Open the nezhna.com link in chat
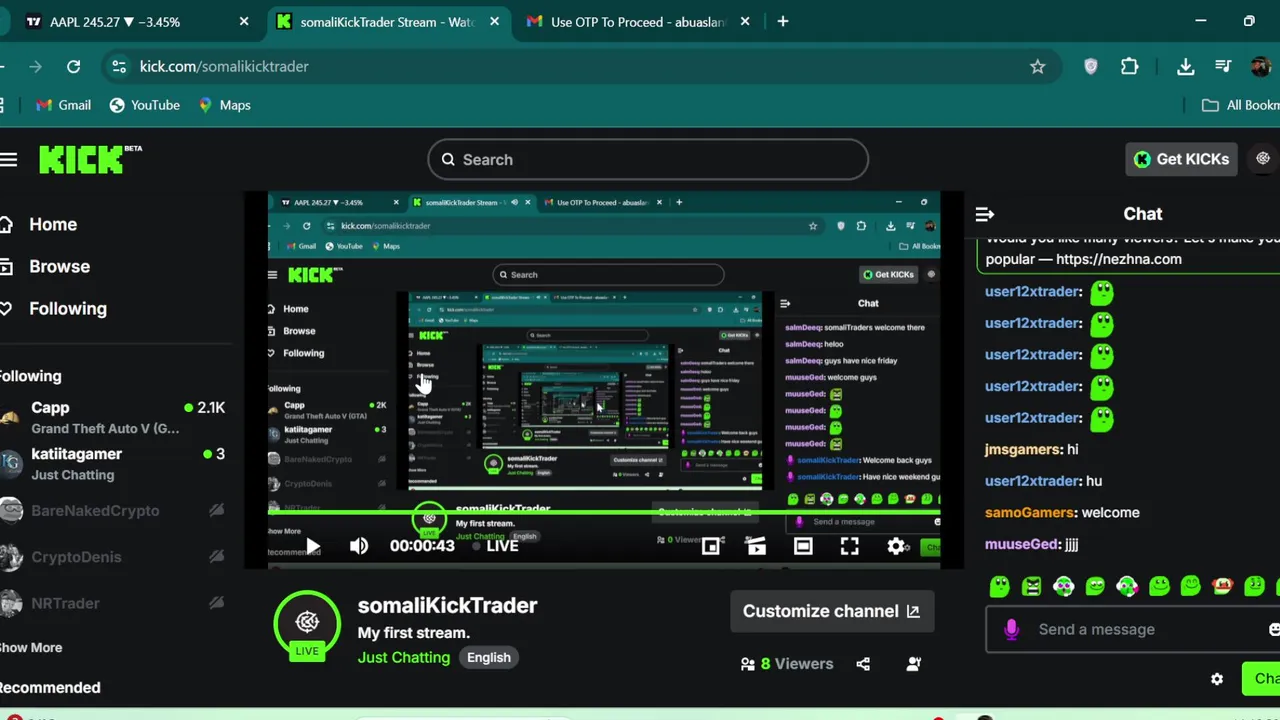 click(x=1119, y=259)
